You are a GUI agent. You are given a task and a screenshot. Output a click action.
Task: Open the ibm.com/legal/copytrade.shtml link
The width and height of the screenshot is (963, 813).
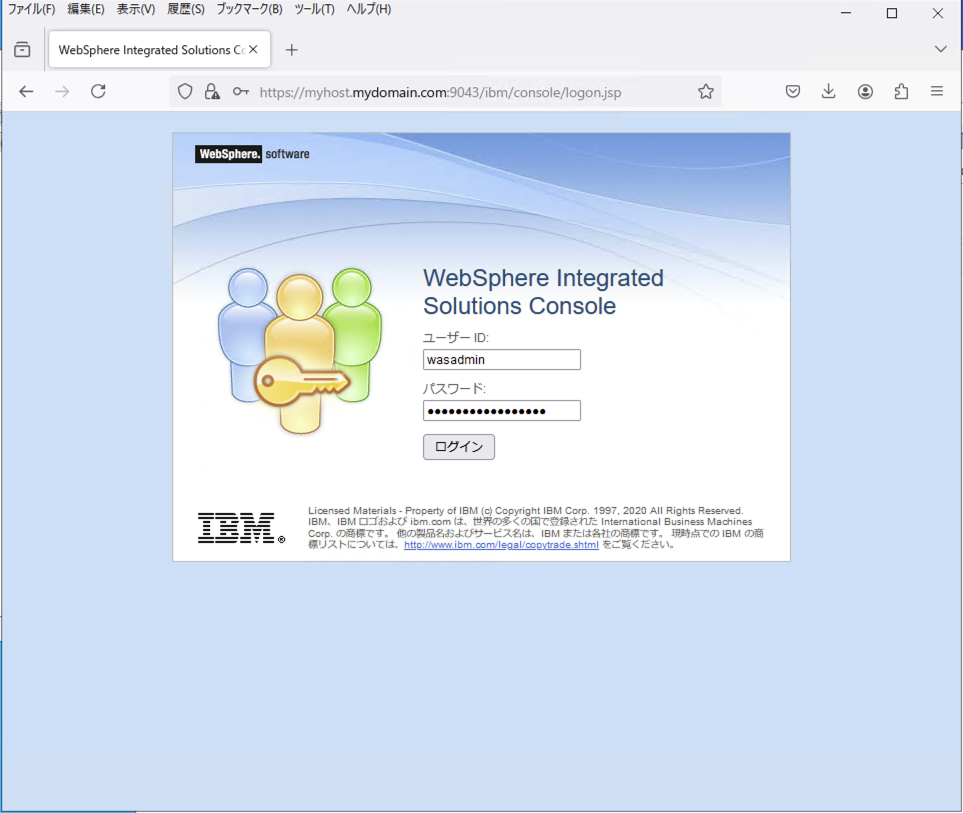[501, 545]
